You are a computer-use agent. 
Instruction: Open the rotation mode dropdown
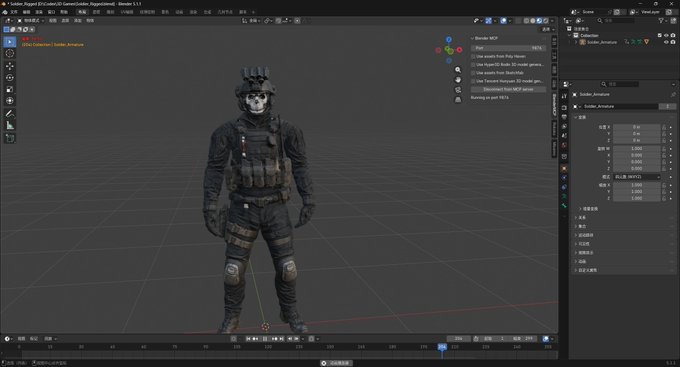click(637, 177)
